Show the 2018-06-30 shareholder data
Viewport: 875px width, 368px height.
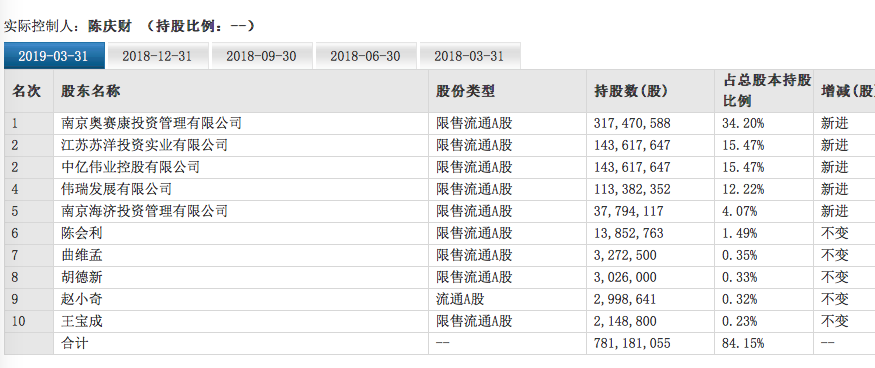366,56
